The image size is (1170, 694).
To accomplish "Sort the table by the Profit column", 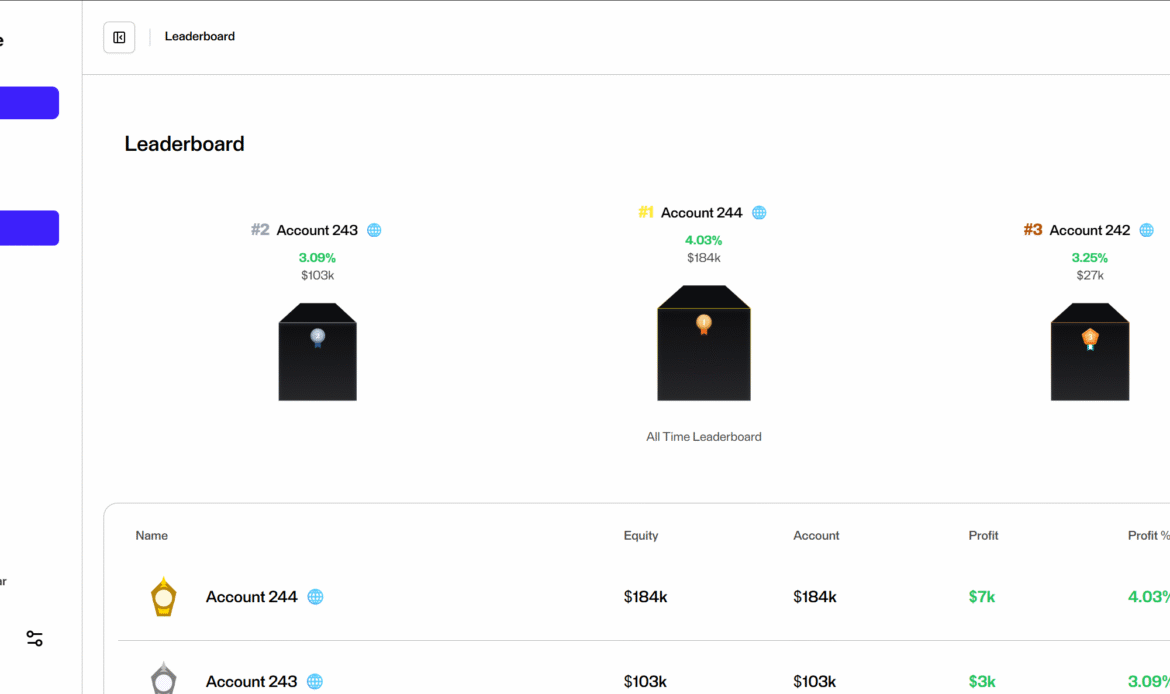I will point(982,535).
